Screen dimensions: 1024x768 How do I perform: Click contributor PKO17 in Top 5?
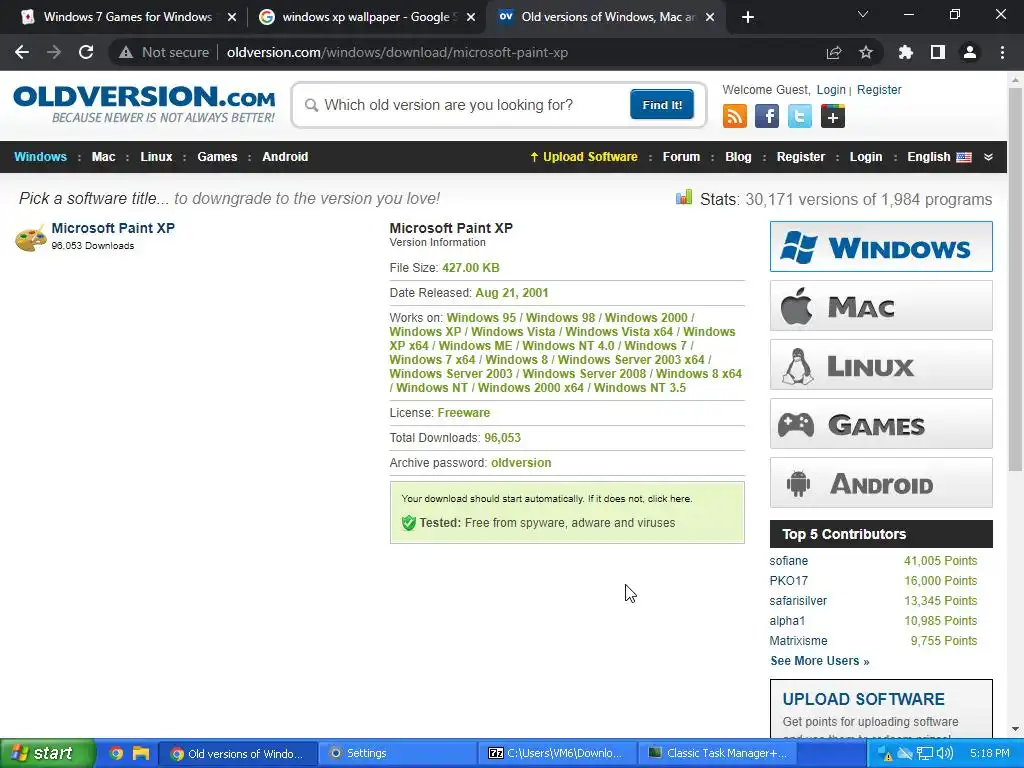(788, 581)
